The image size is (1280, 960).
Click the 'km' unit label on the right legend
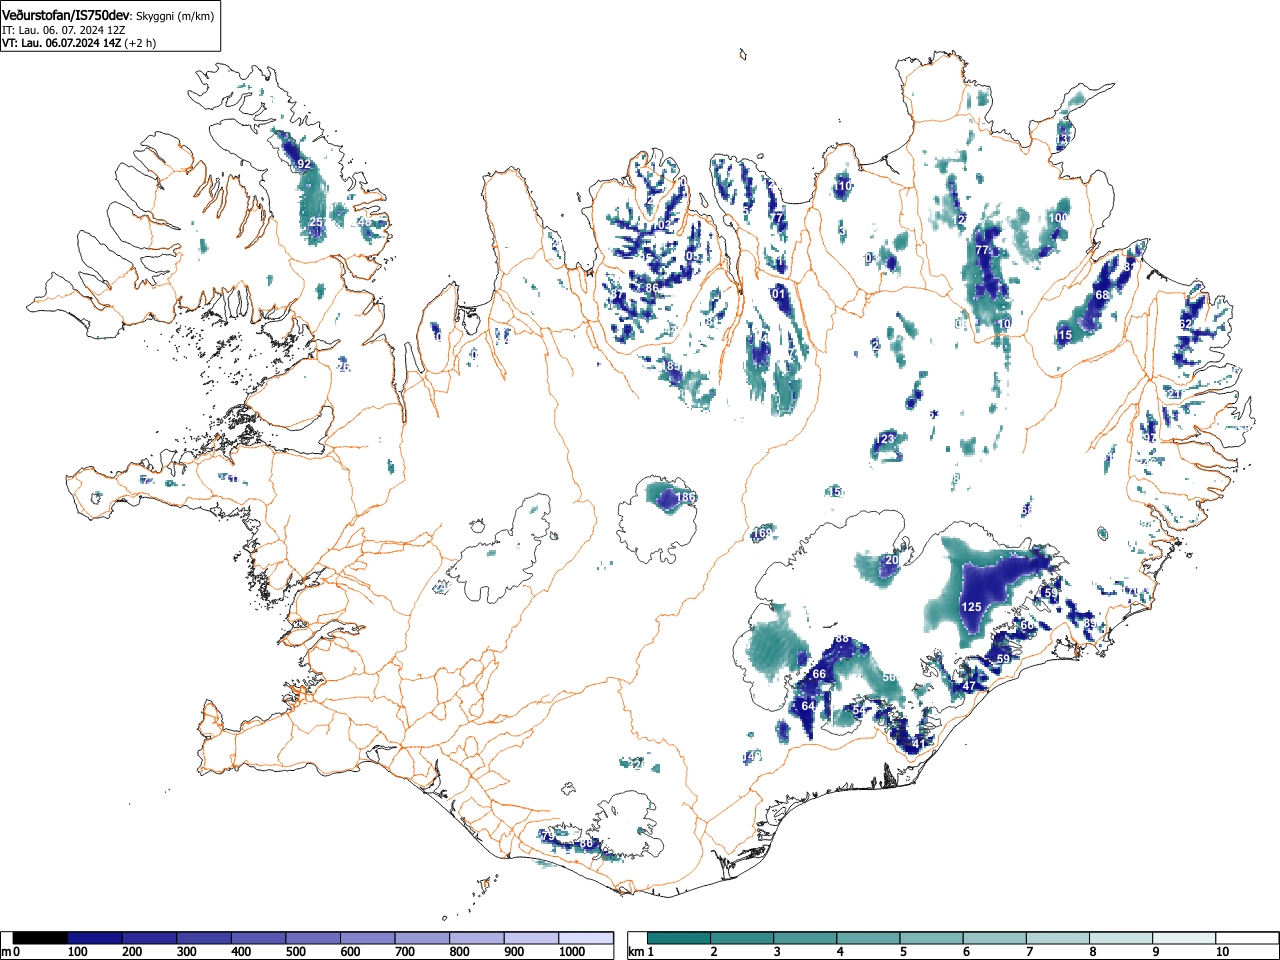636,952
